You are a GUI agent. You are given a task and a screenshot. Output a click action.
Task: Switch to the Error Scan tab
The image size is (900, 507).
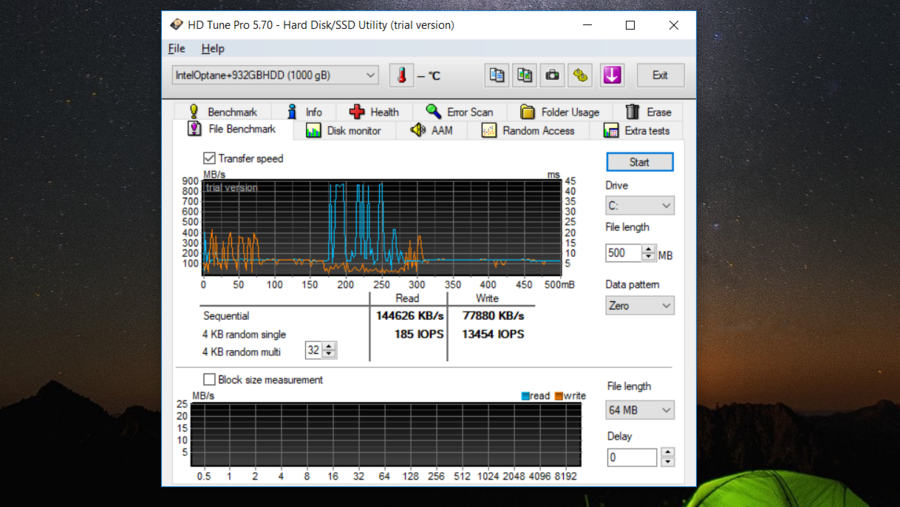[459, 112]
